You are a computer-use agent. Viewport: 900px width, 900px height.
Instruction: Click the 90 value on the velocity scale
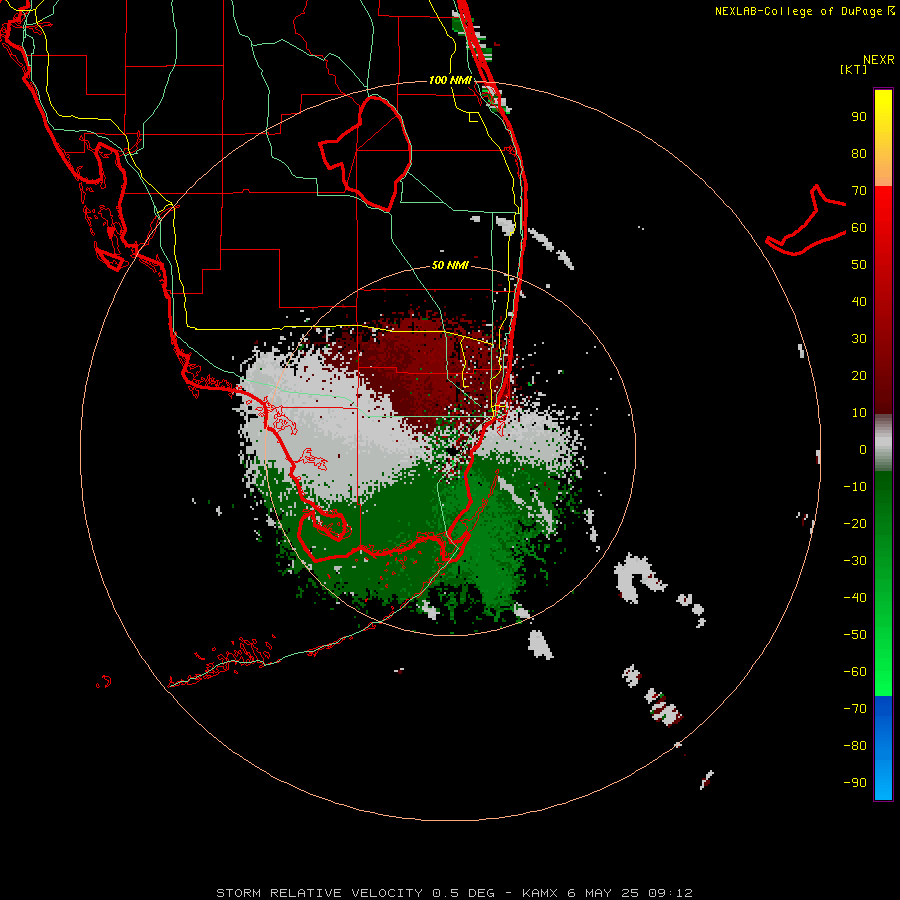859,117
